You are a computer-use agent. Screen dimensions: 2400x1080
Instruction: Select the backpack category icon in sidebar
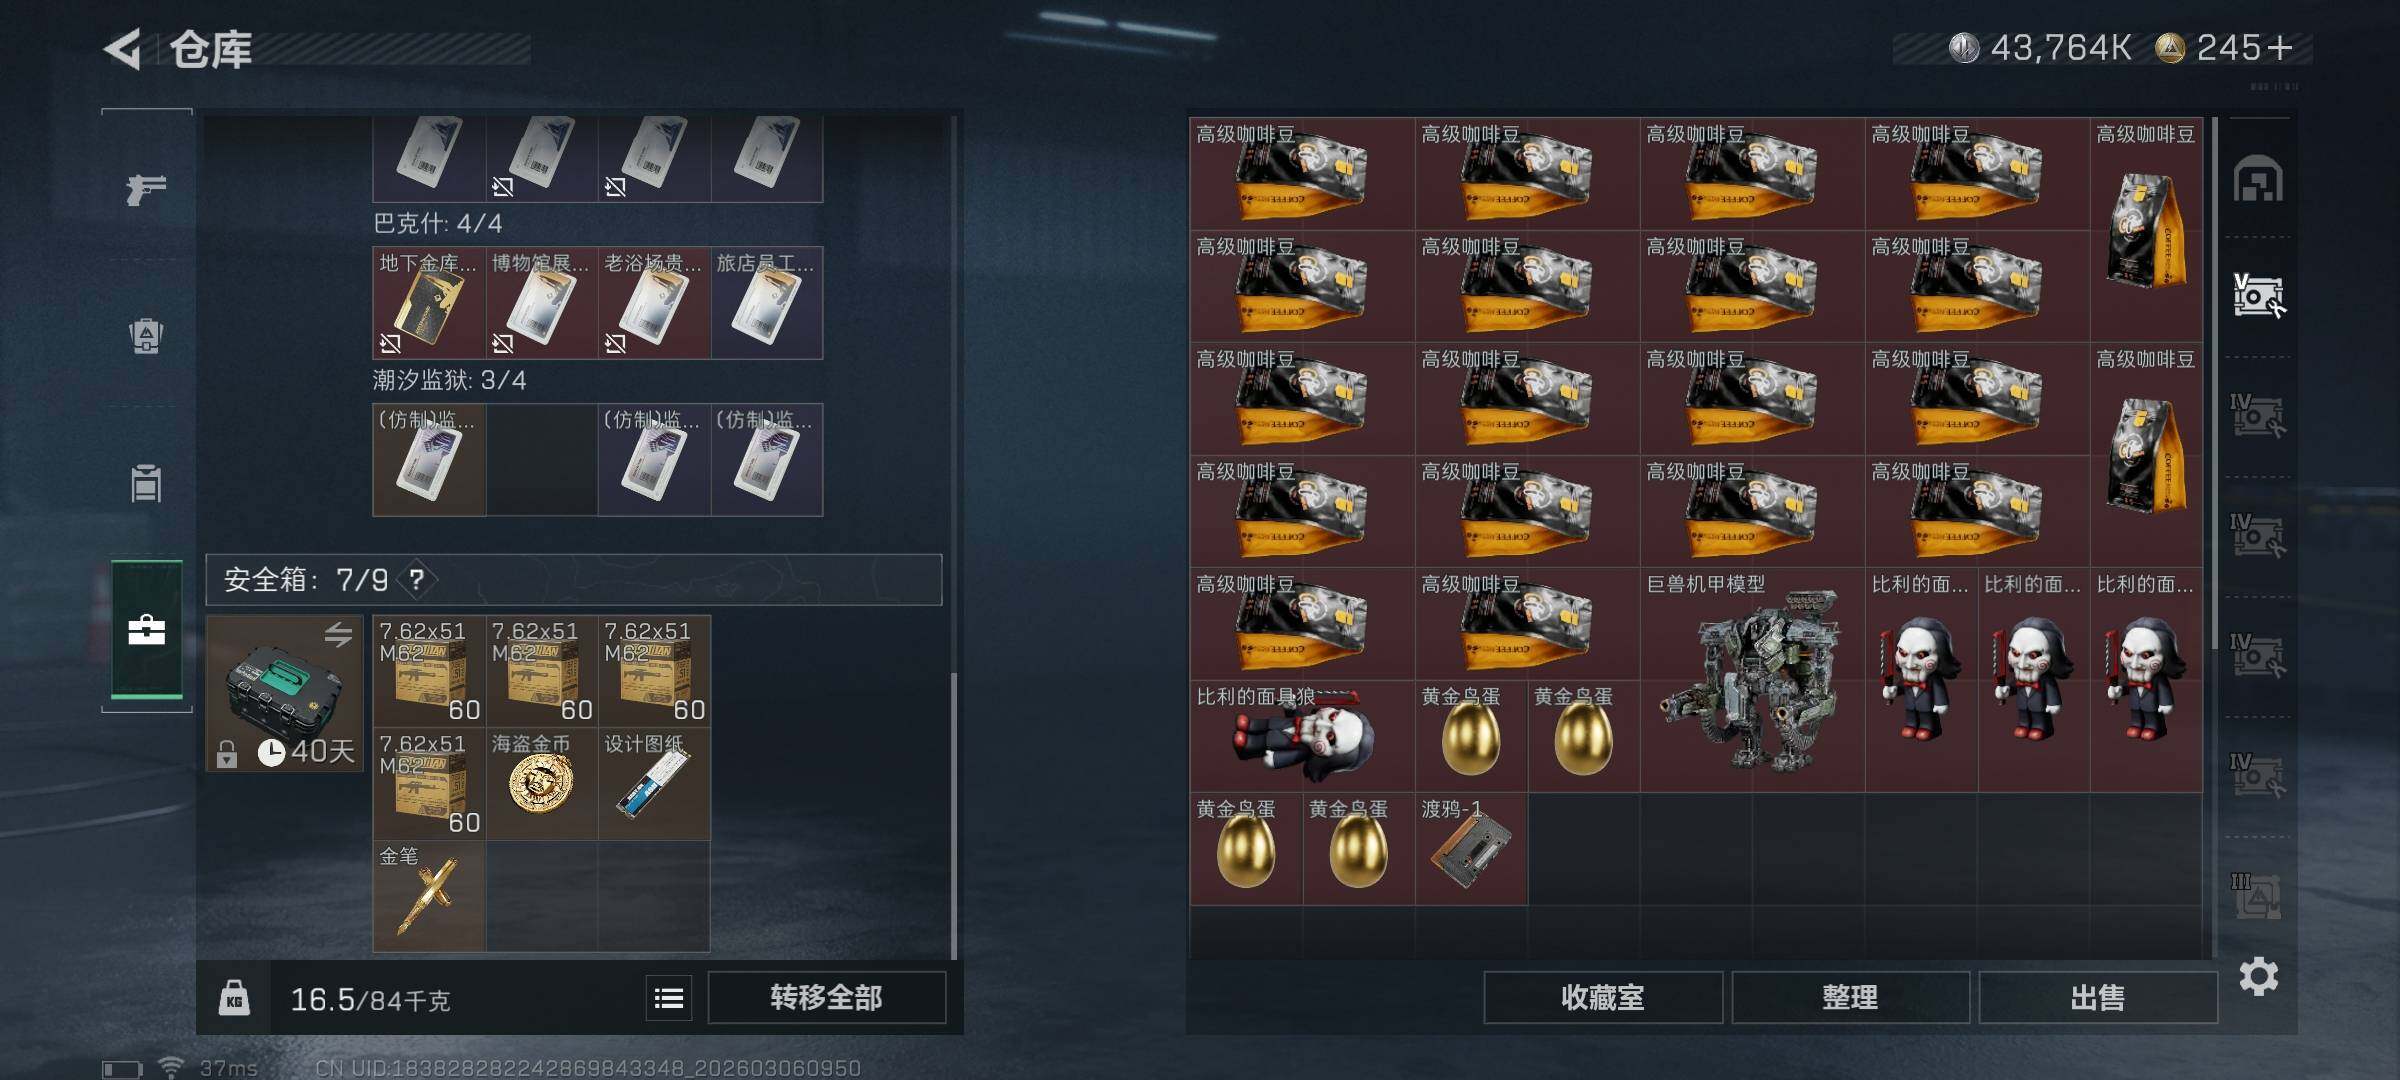click(x=146, y=336)
